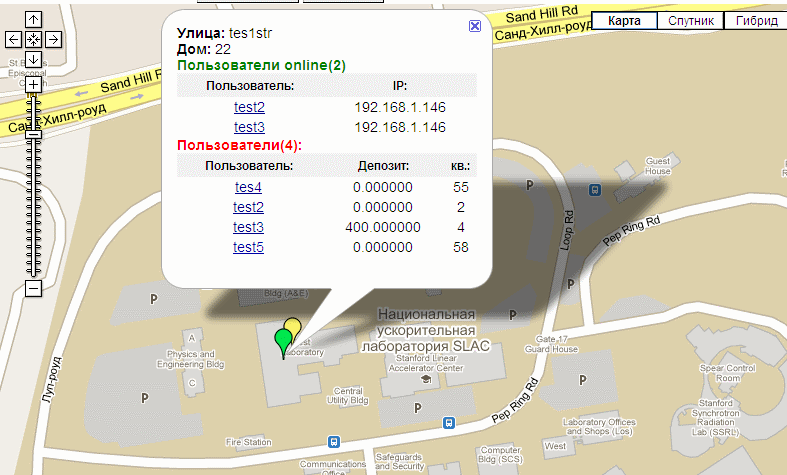The height and width of the screenshot is (475, 787).
Task: Pan the map down with arrow button
Action: [33, 59]
